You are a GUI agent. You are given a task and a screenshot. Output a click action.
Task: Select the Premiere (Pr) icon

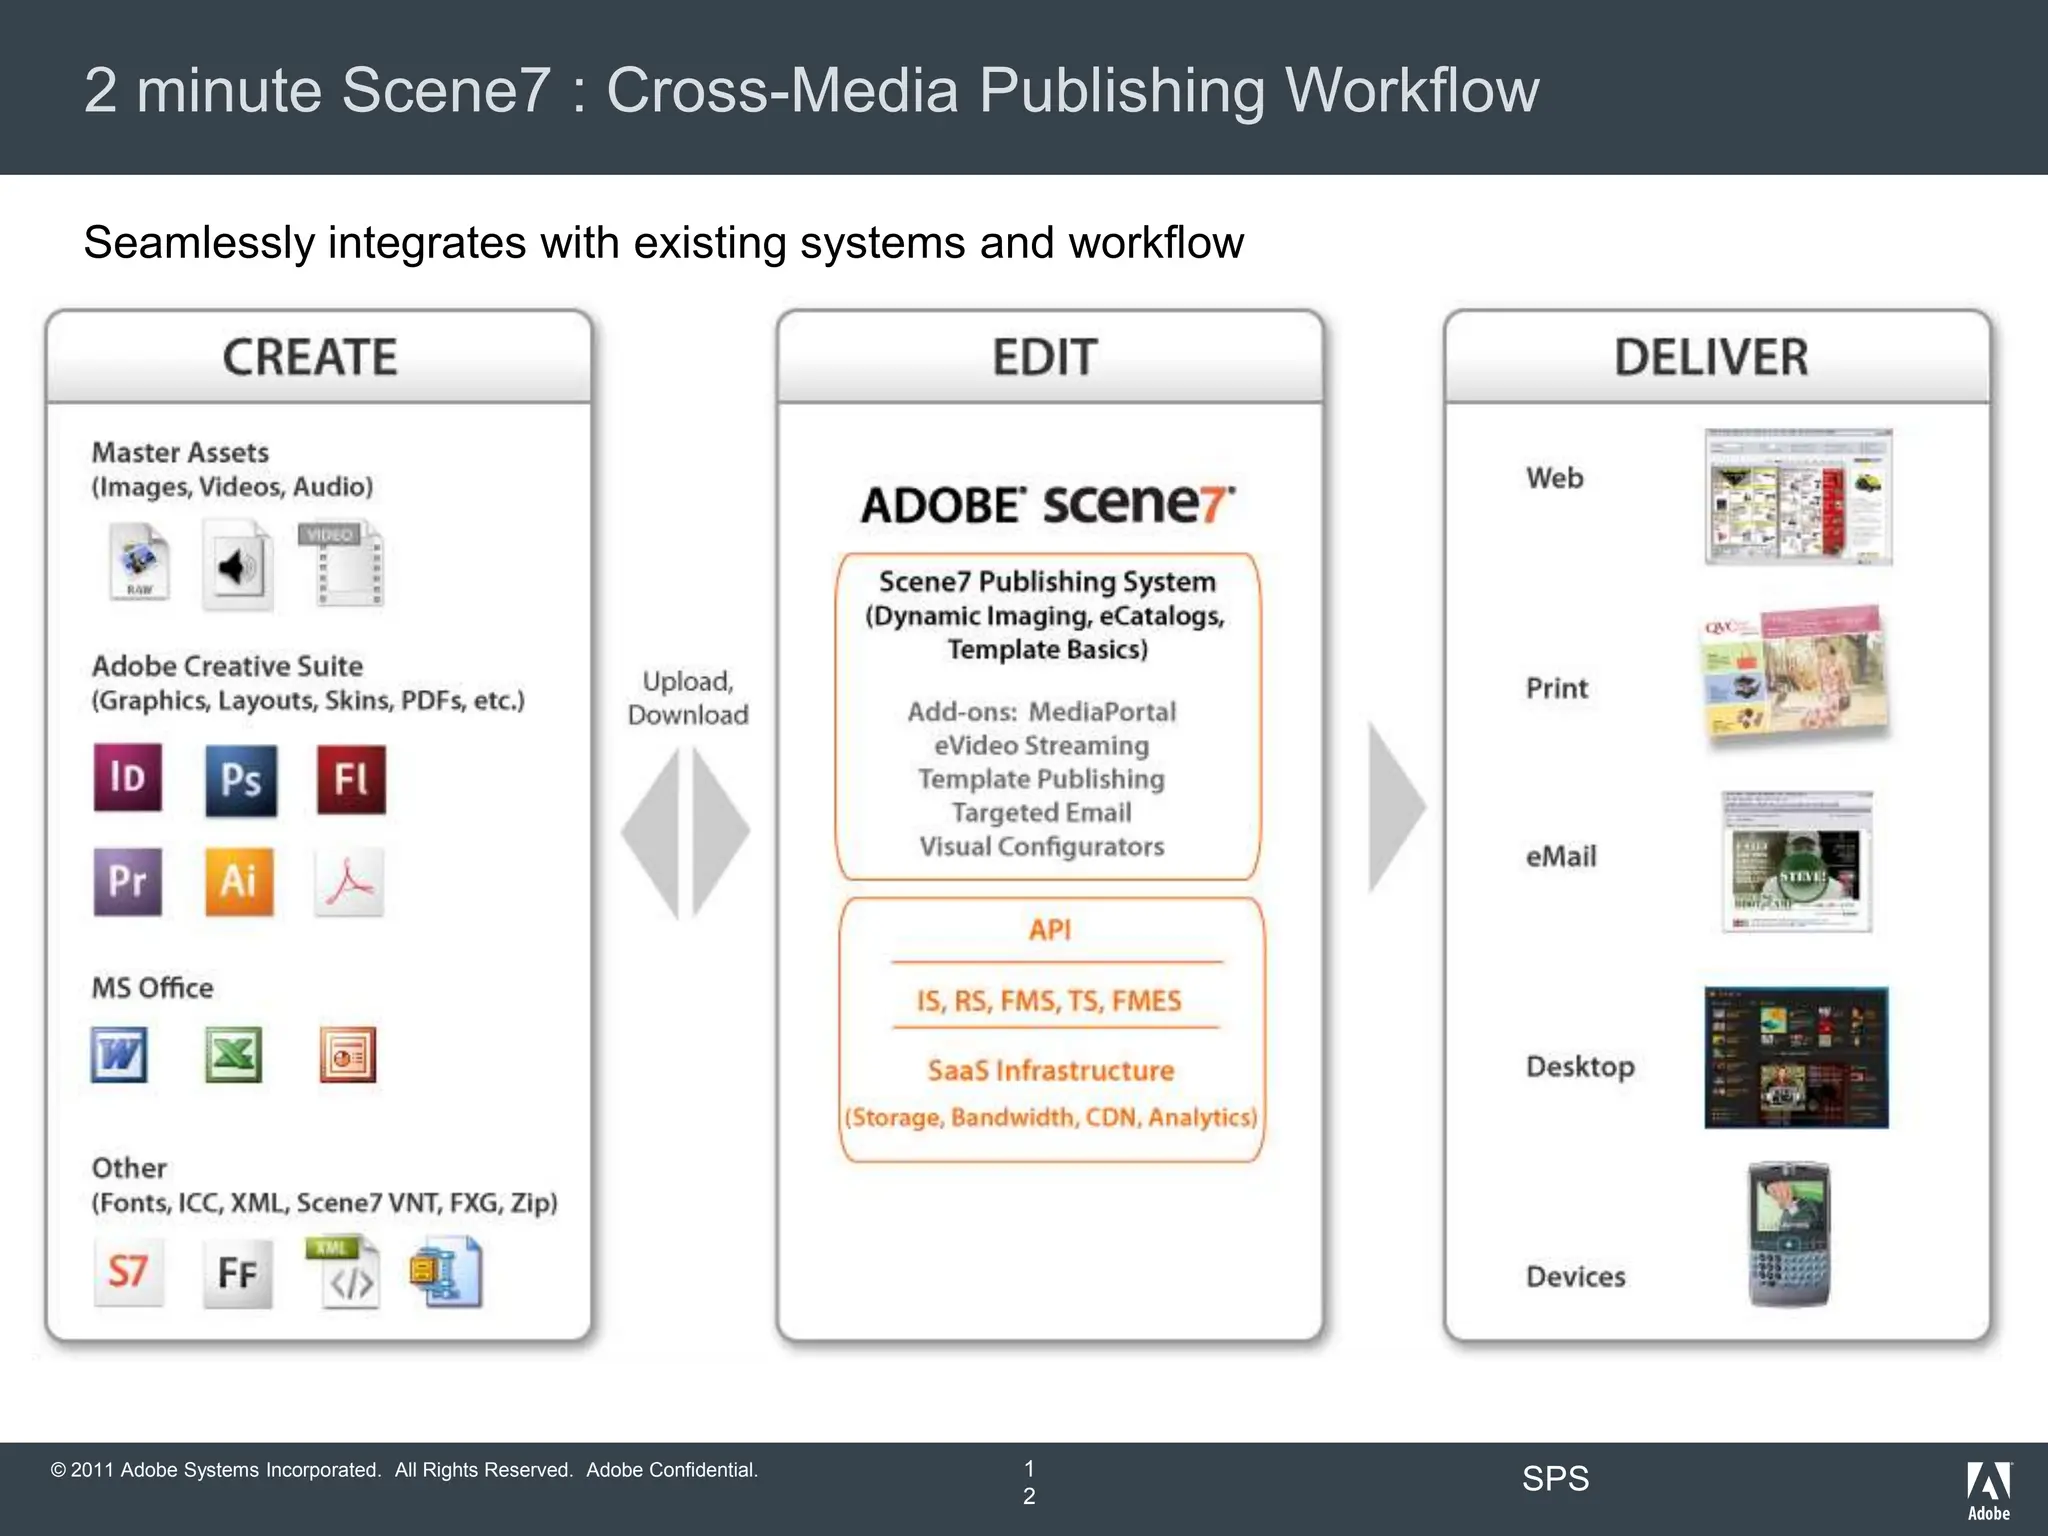(x=128, y=881)
